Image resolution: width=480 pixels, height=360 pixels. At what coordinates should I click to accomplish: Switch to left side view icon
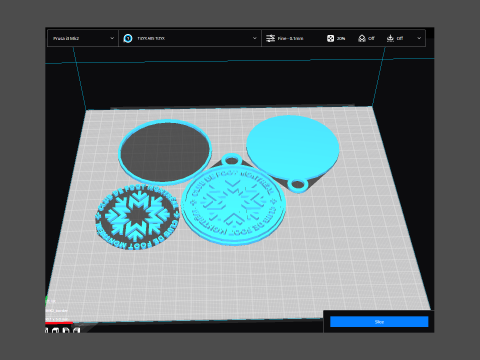[x=66, y=330]
